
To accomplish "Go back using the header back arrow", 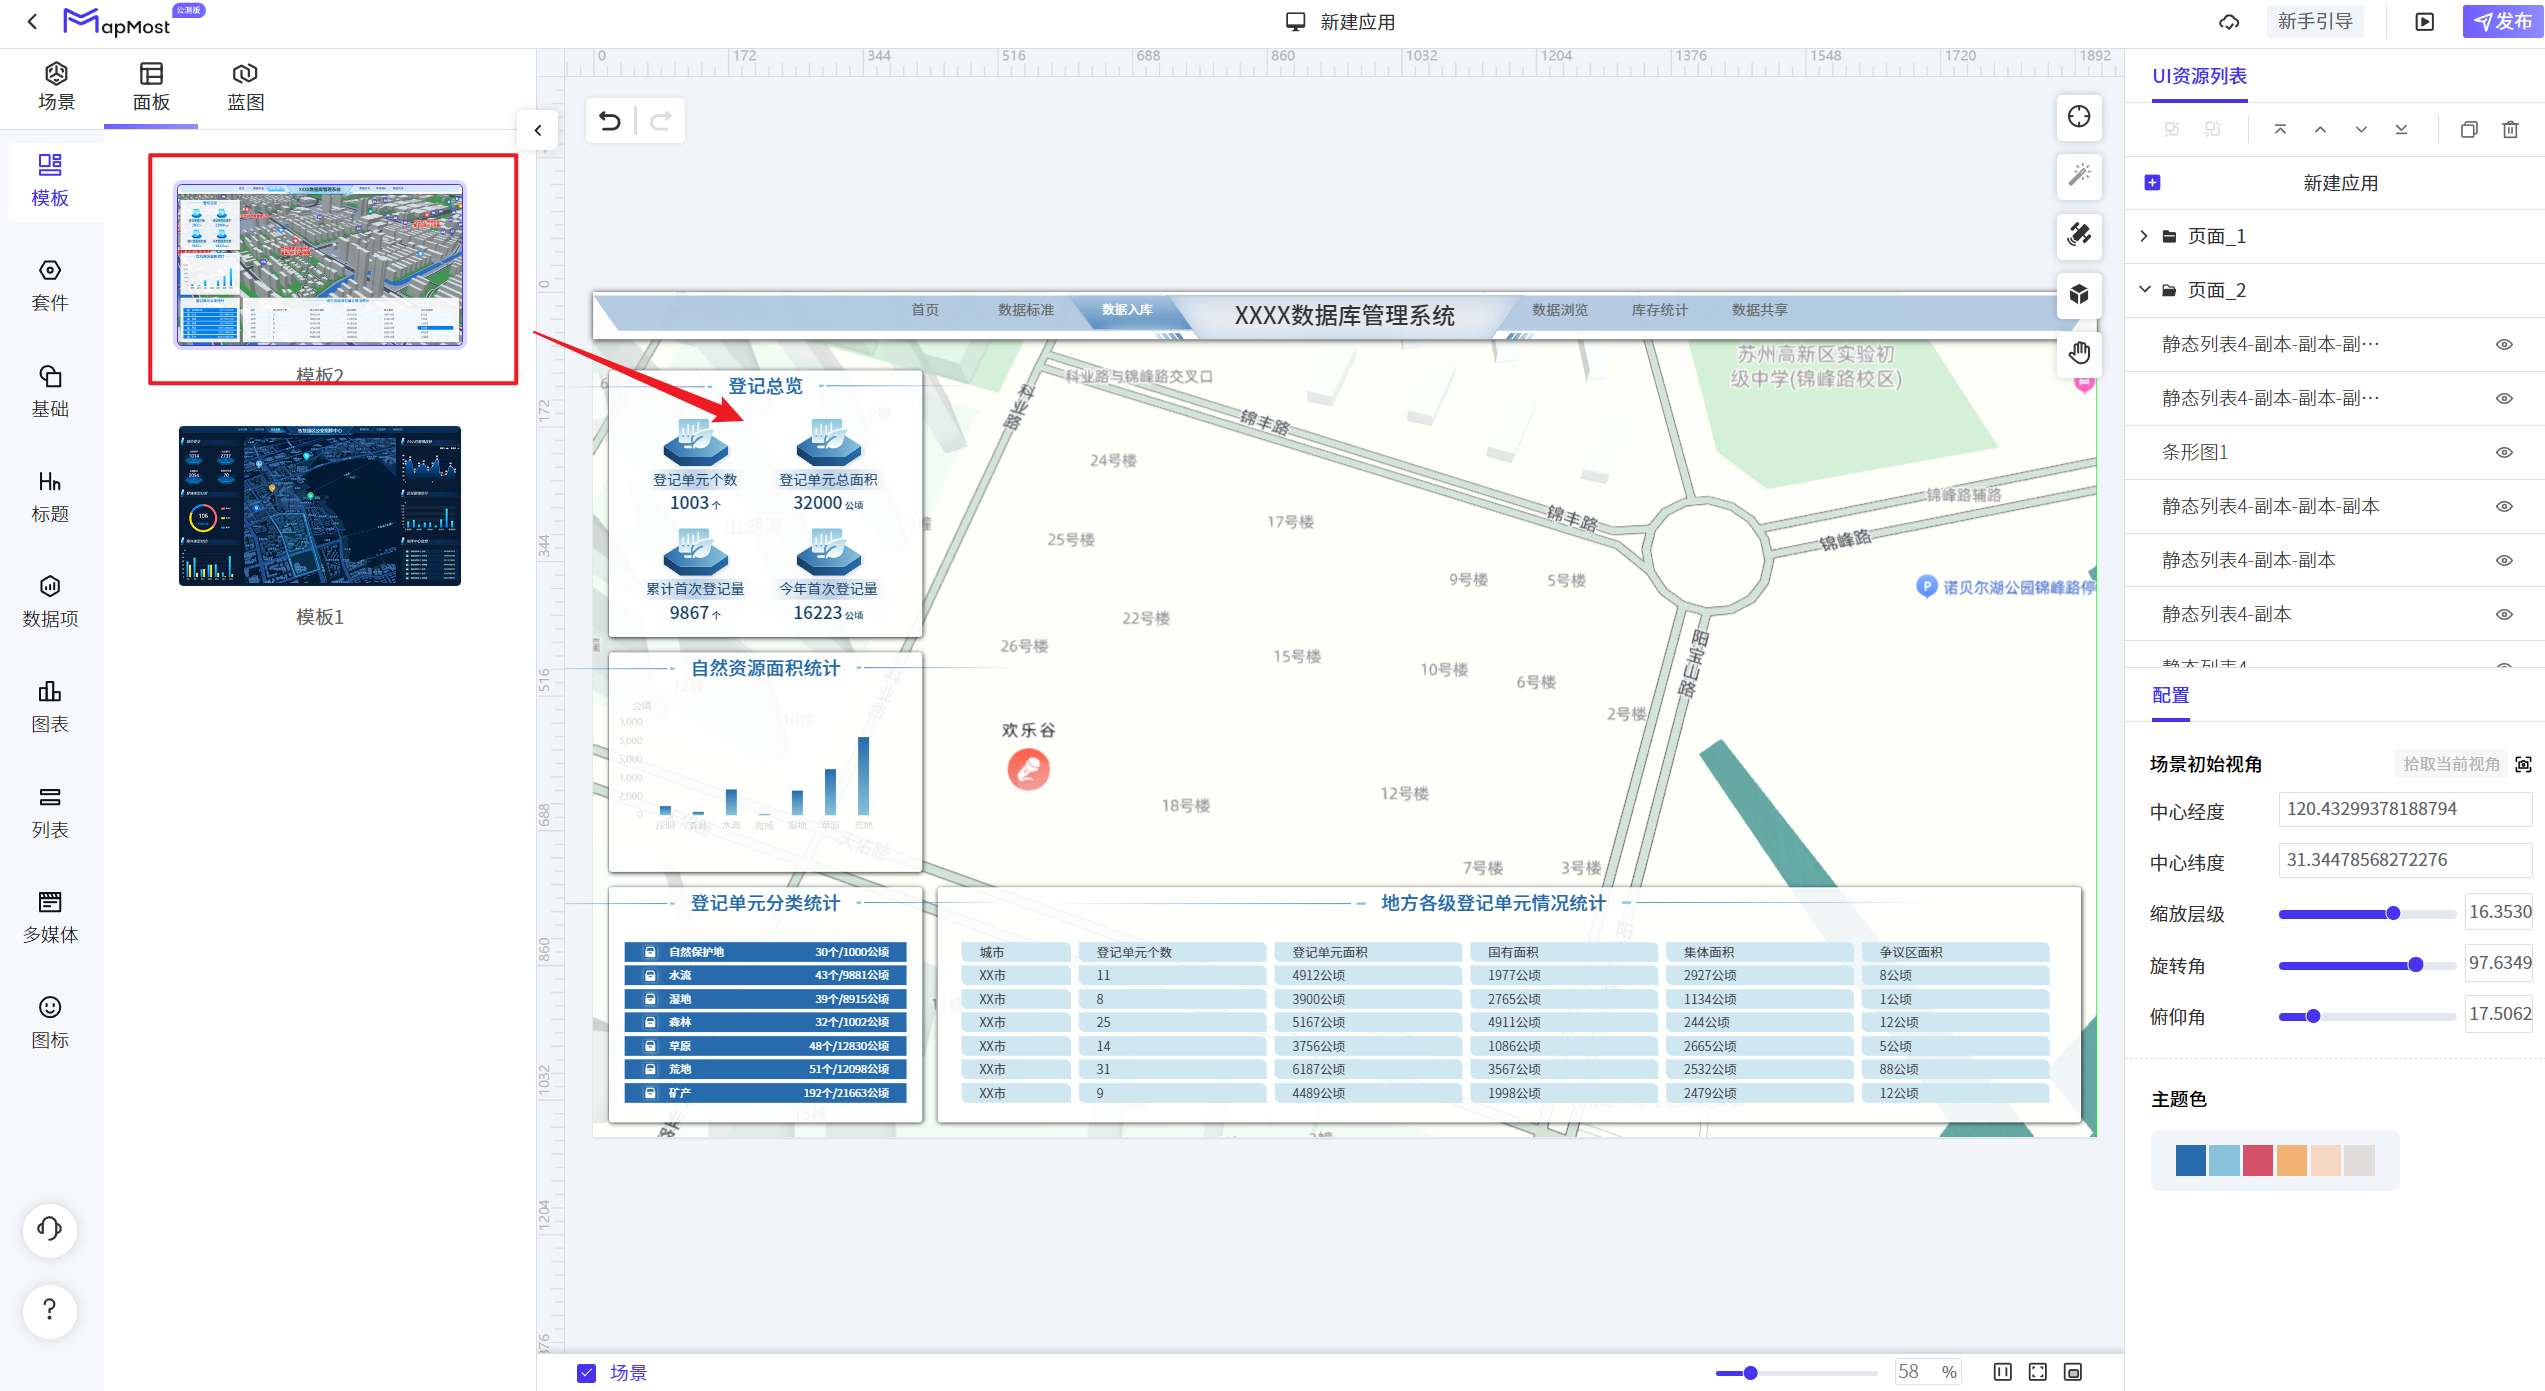I will coord(32,21).
